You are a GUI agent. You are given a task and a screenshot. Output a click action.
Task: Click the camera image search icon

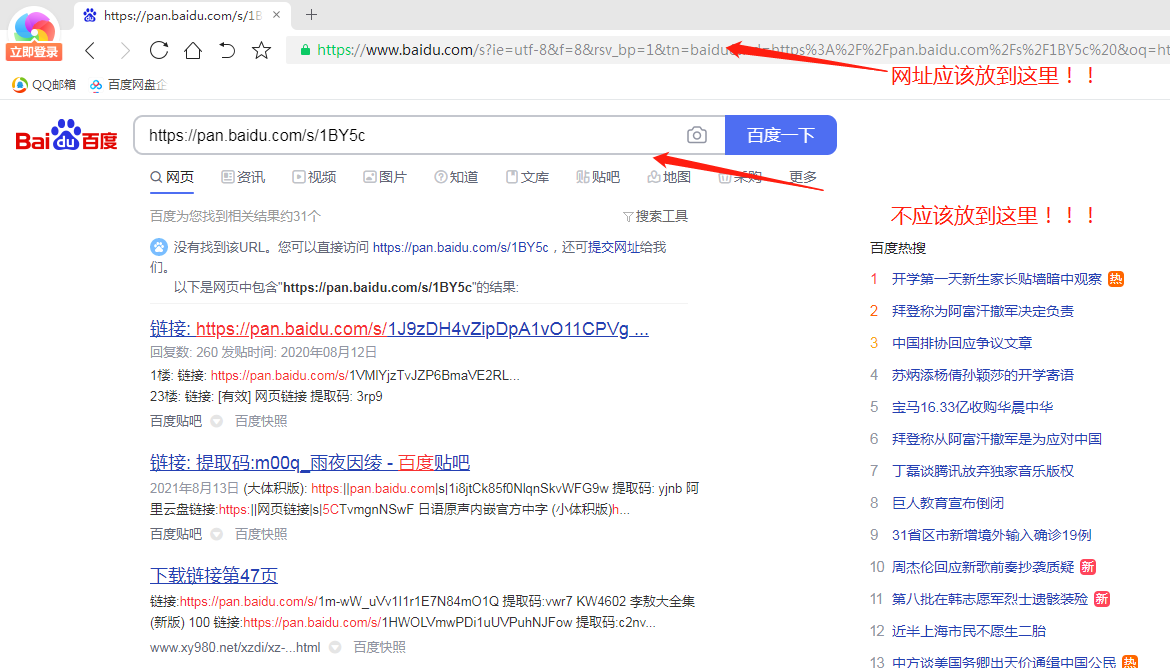(697, 135)
